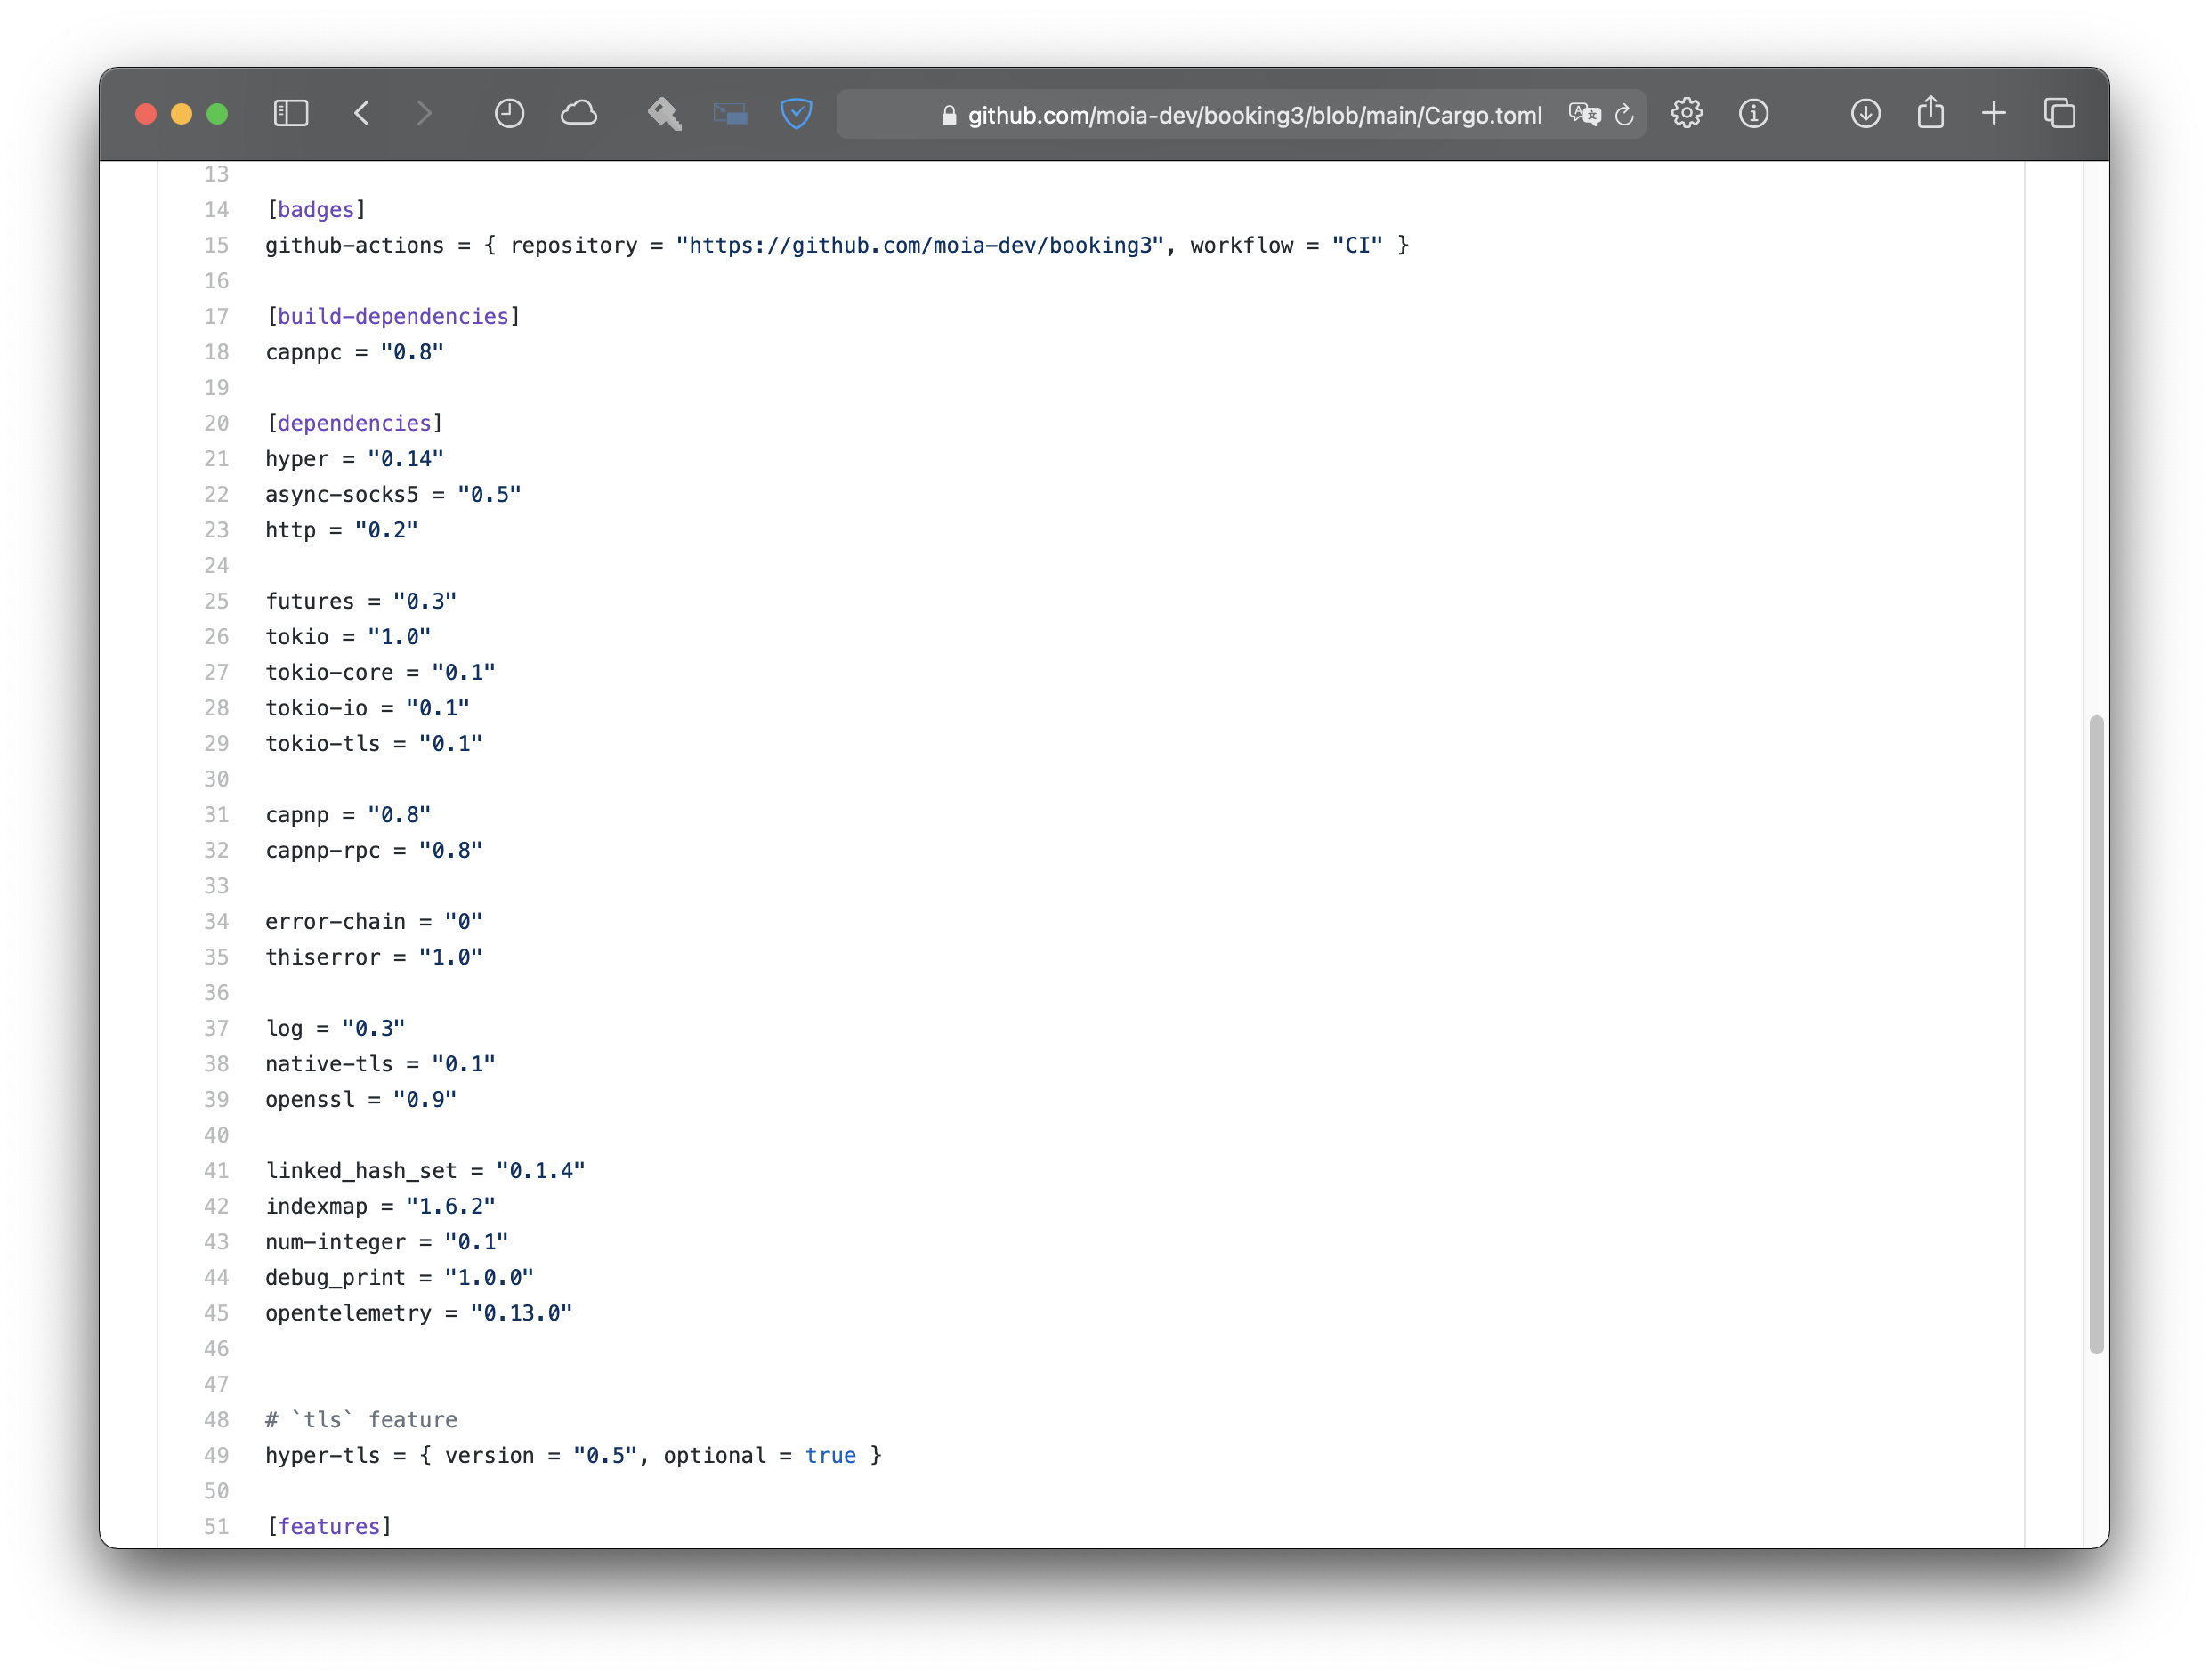Screen dimensions: 2209x1680
Task: Click the [dependencies] section header
Action: pyautogui.click(x=354, y=423)
